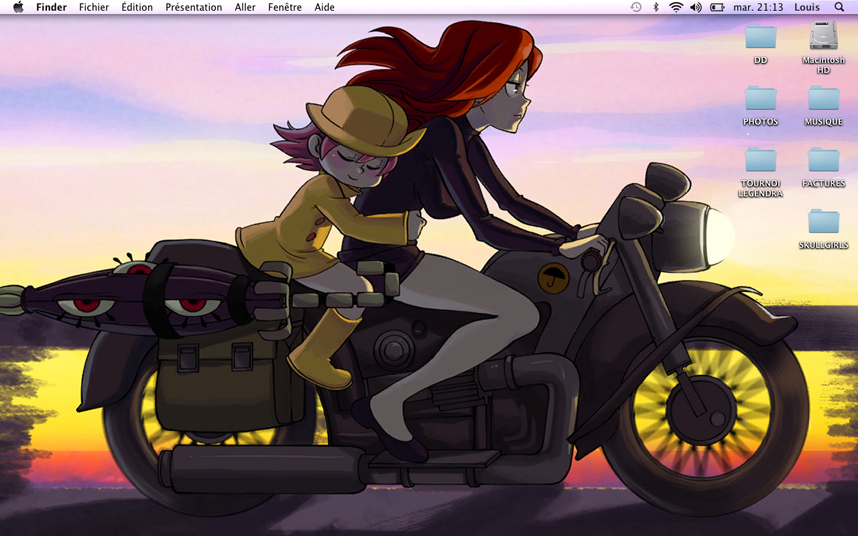The width and height of the screenshot is (858, 536).
Task: Click the battery status icon
Action: click(x=717, y=7)
